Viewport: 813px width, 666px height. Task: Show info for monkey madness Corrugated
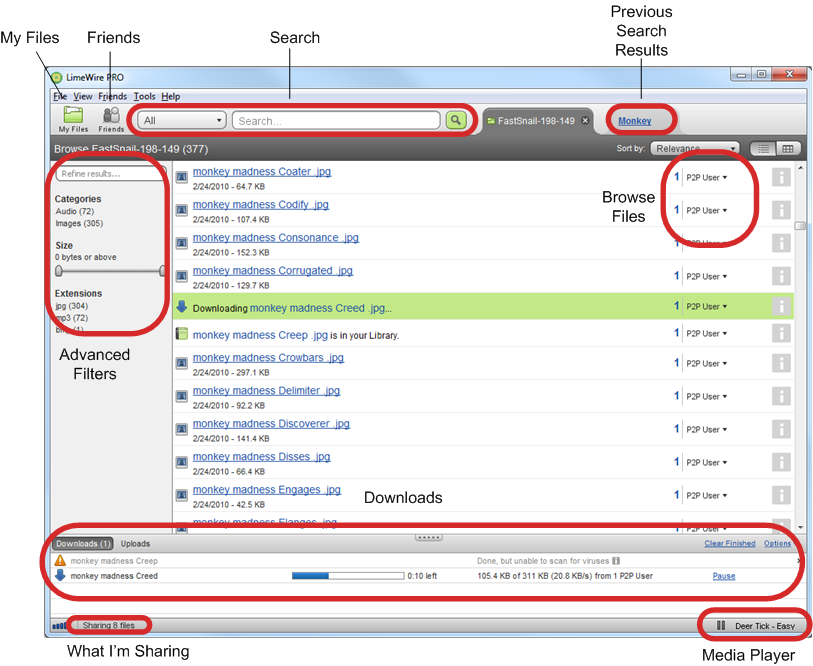pos(781,276)
